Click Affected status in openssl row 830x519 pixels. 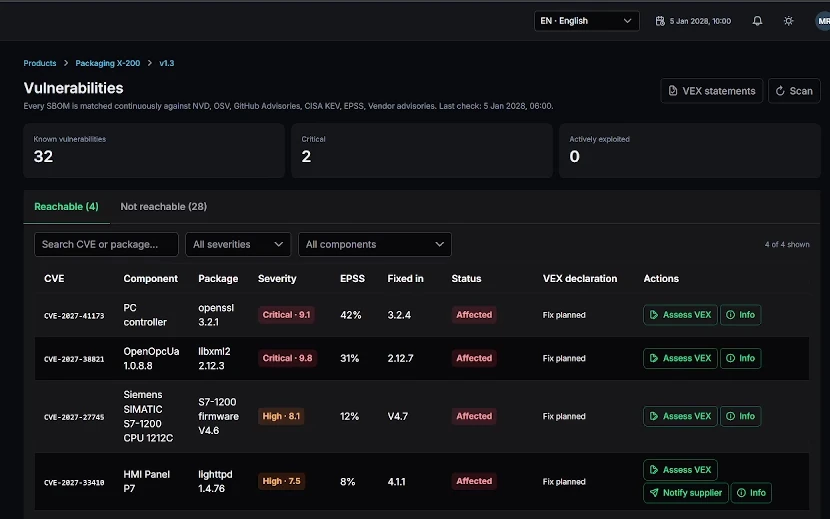point(474,315)
